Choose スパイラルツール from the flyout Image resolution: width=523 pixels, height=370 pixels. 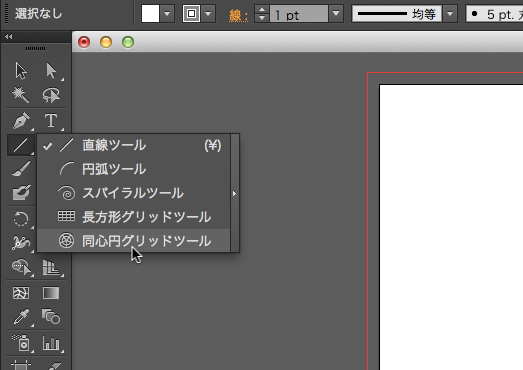pyautogui.click(x=133, y=193)
